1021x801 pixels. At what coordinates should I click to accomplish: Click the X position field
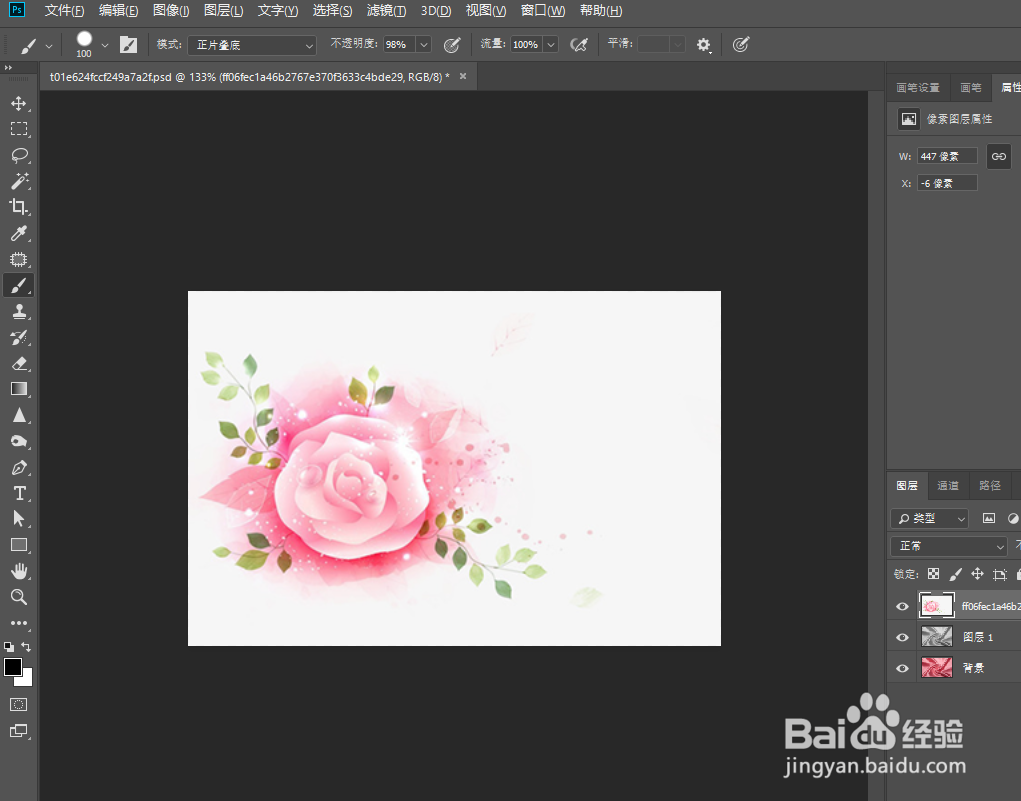pyautogui.click(x=947, y=184)
